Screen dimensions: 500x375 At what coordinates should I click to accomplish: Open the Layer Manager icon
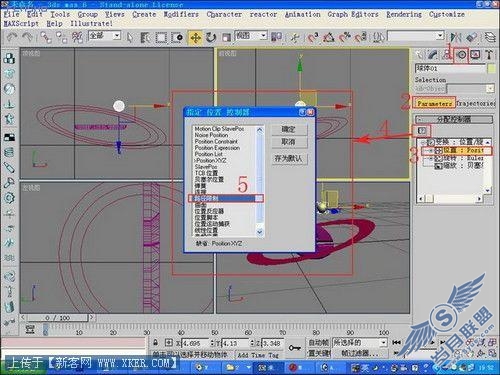tap(490, 37)
